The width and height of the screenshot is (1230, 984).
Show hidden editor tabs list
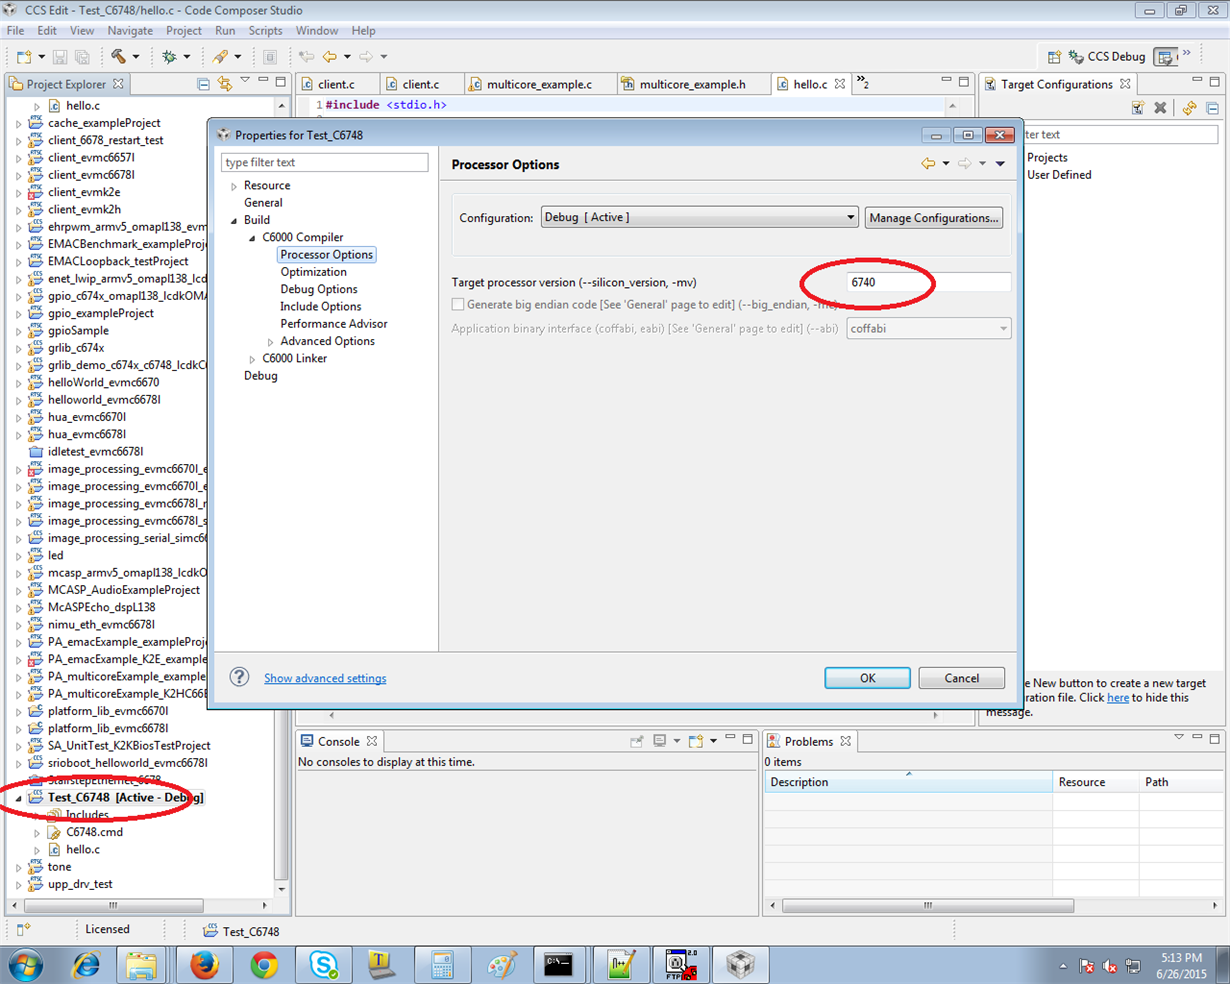(x=862, y=84)
